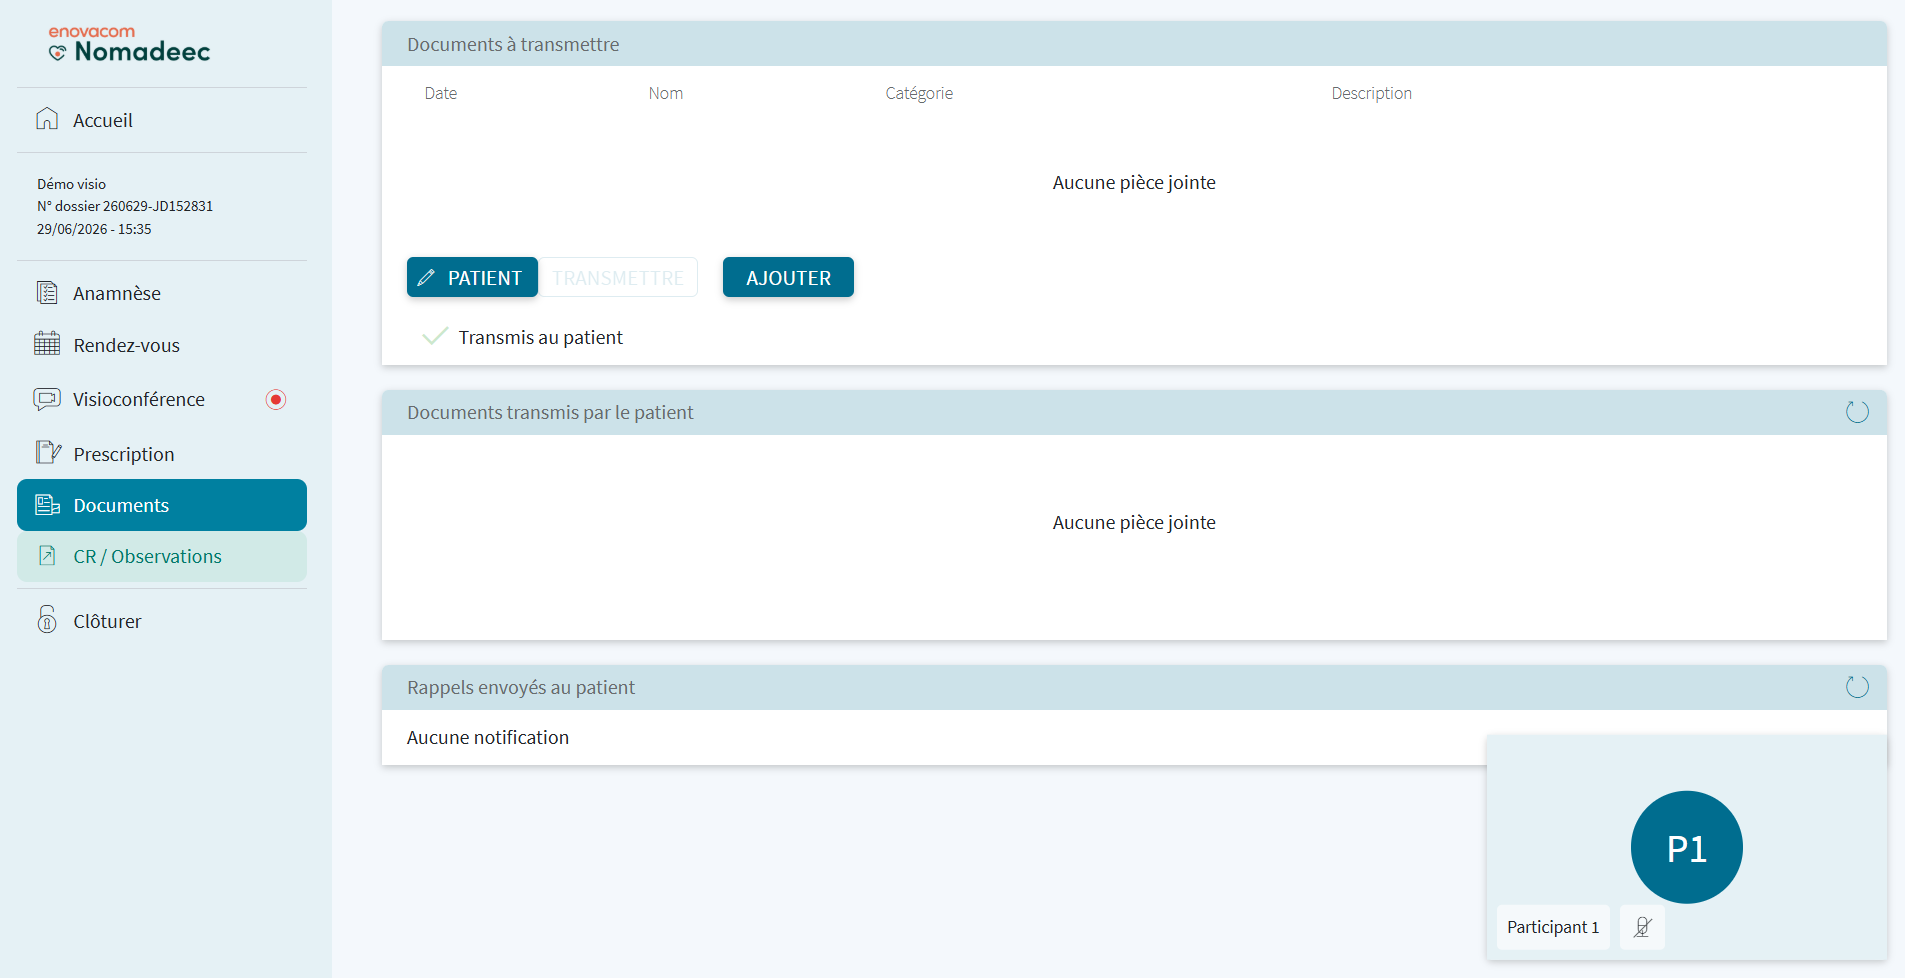Image resolution: width=1905 pixels, height=978 pixels.
Task: Open the Visioconférence page
Action: (162, 399)
